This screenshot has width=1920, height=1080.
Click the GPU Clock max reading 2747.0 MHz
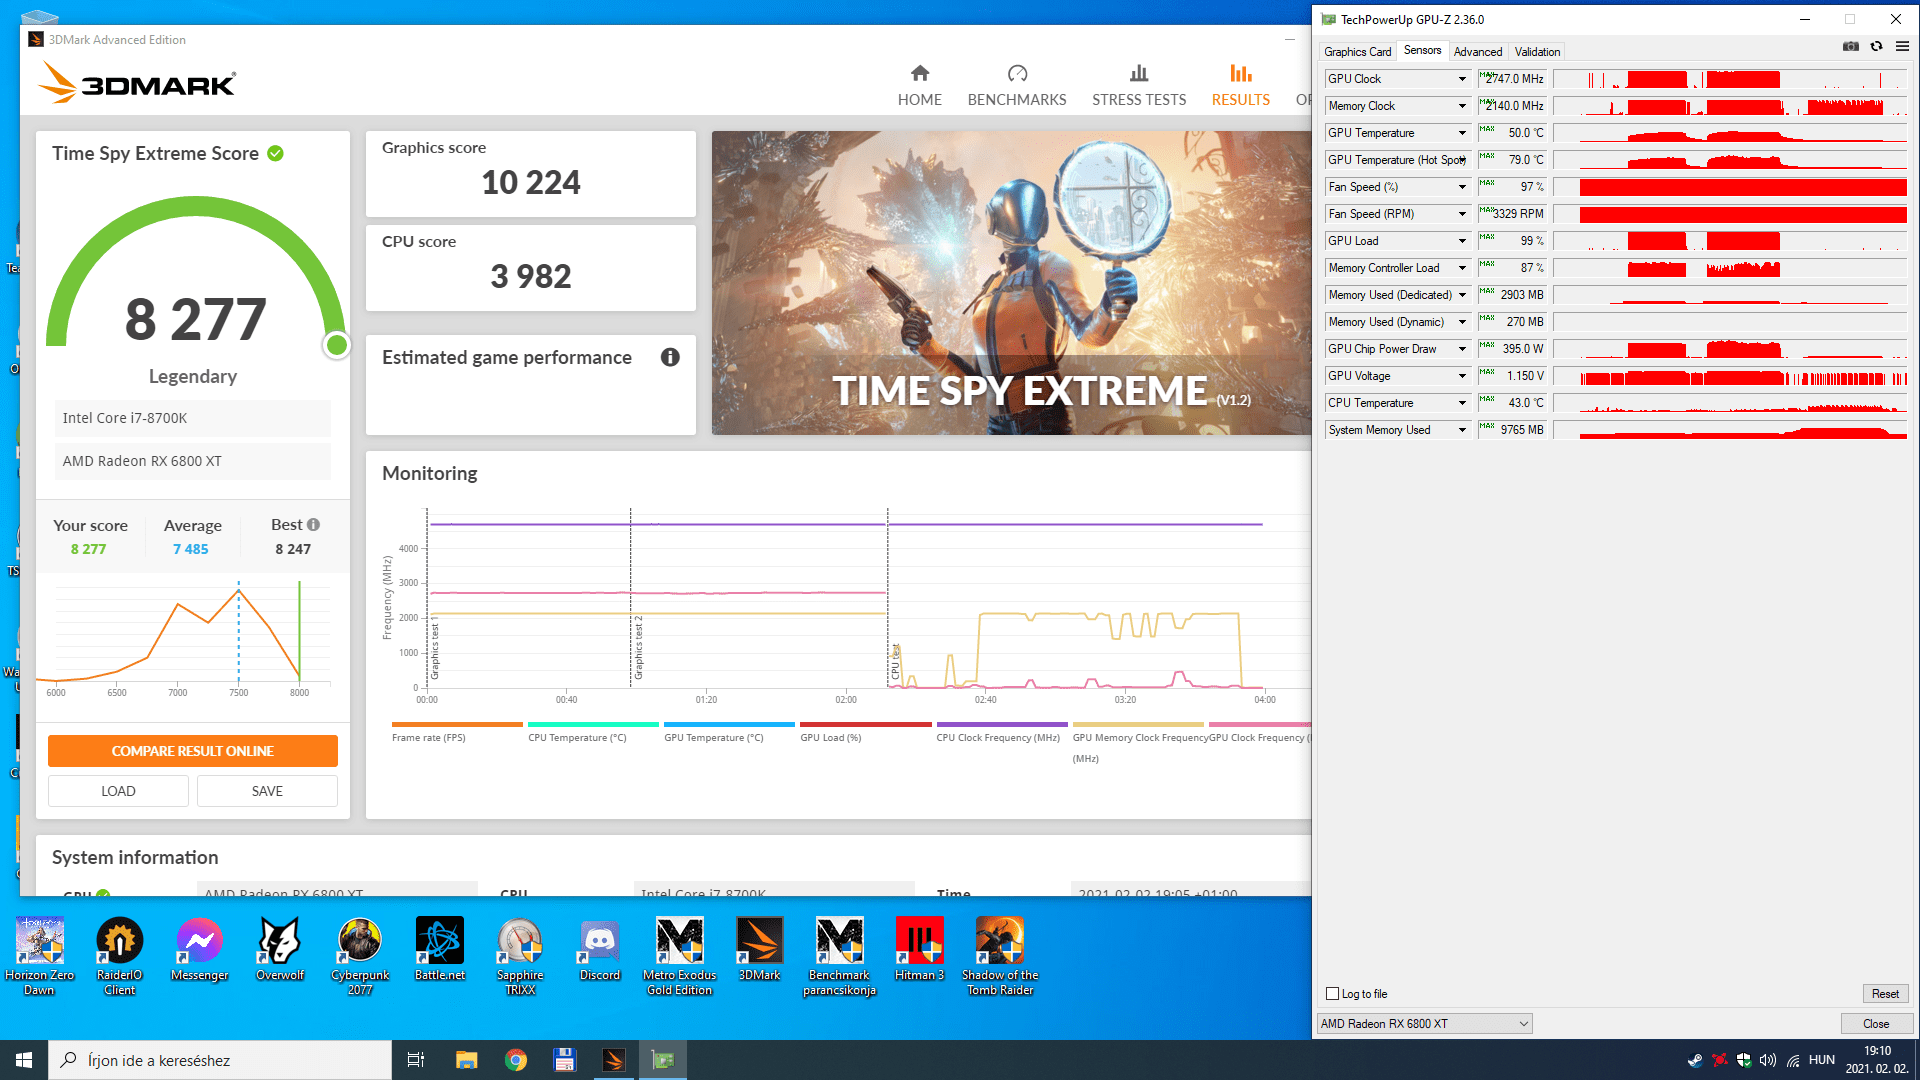(1513, 79)
